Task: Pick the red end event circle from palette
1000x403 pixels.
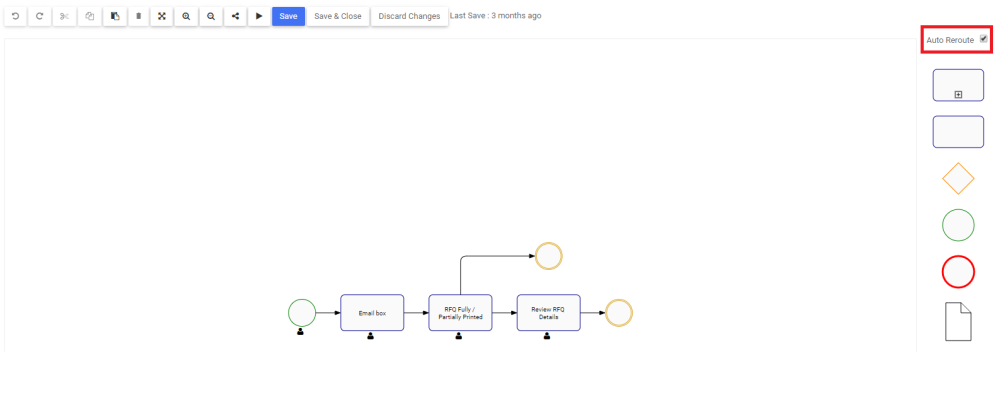Action: pos(958,272)
